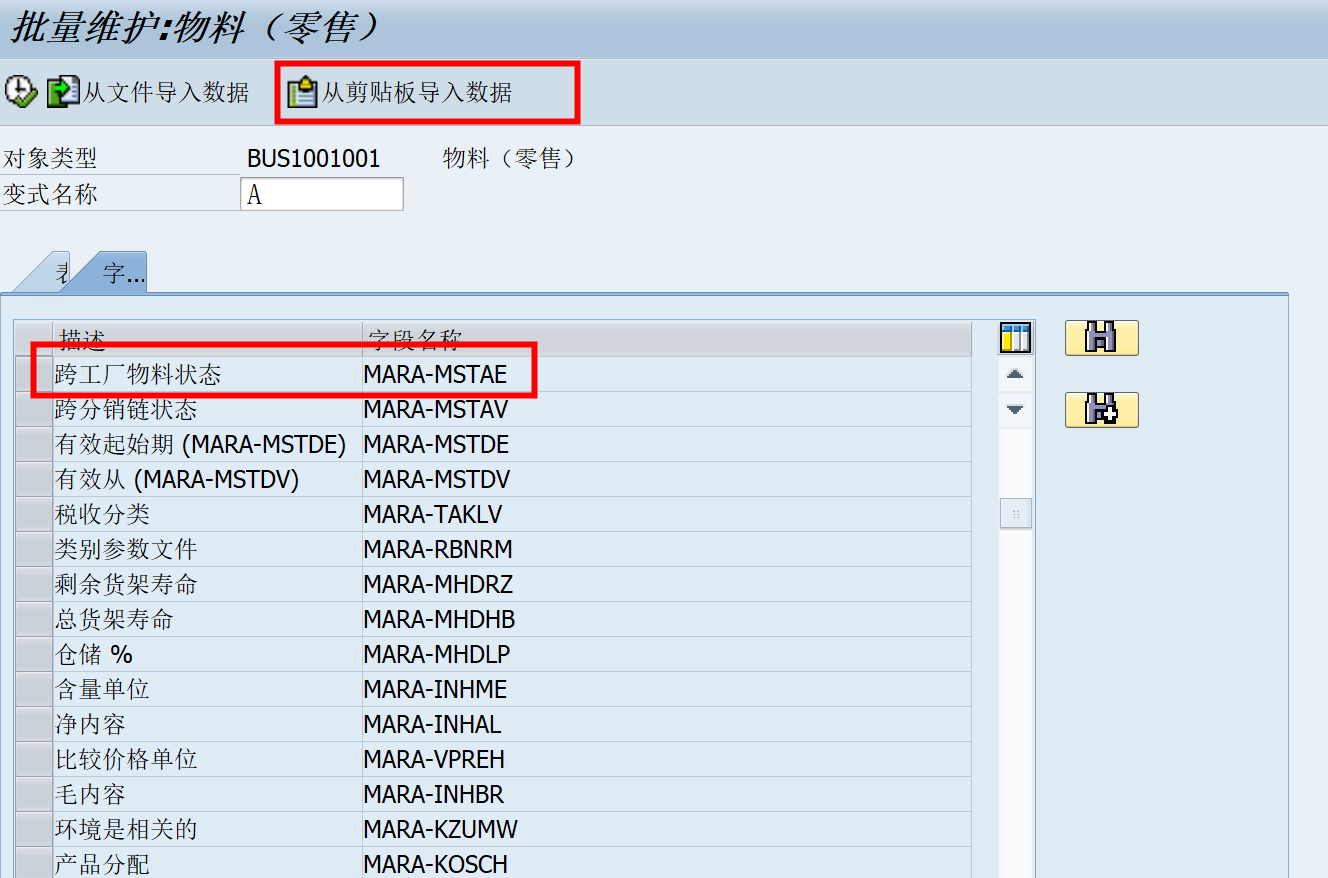The width and height of the screenshot is (1328, 878).
Task: Click the execute clock icon in the toolbar
Action: pyautogui.click(x=20, y=92)
